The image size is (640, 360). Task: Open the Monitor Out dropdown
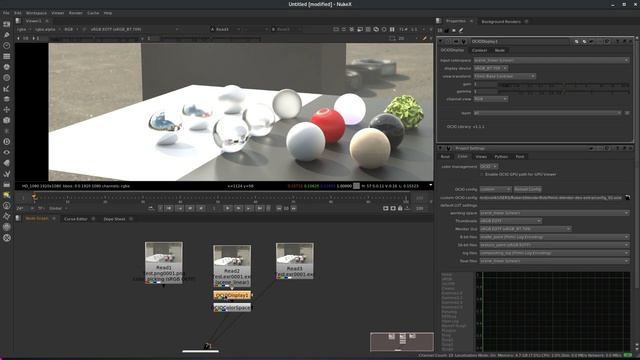pos(525,229)
